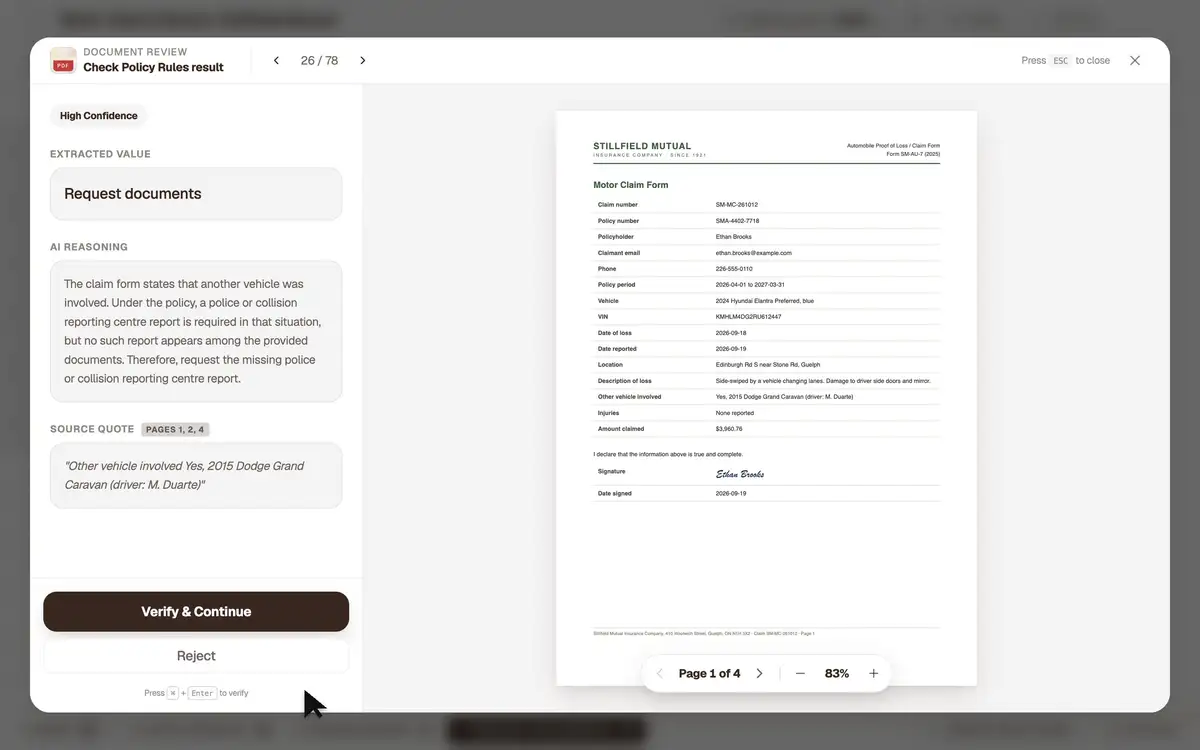The width and height of the screenshot is (1200, 750).
Task: Click the 'Page 1 of 4' label
Action: tap(710, 674)
